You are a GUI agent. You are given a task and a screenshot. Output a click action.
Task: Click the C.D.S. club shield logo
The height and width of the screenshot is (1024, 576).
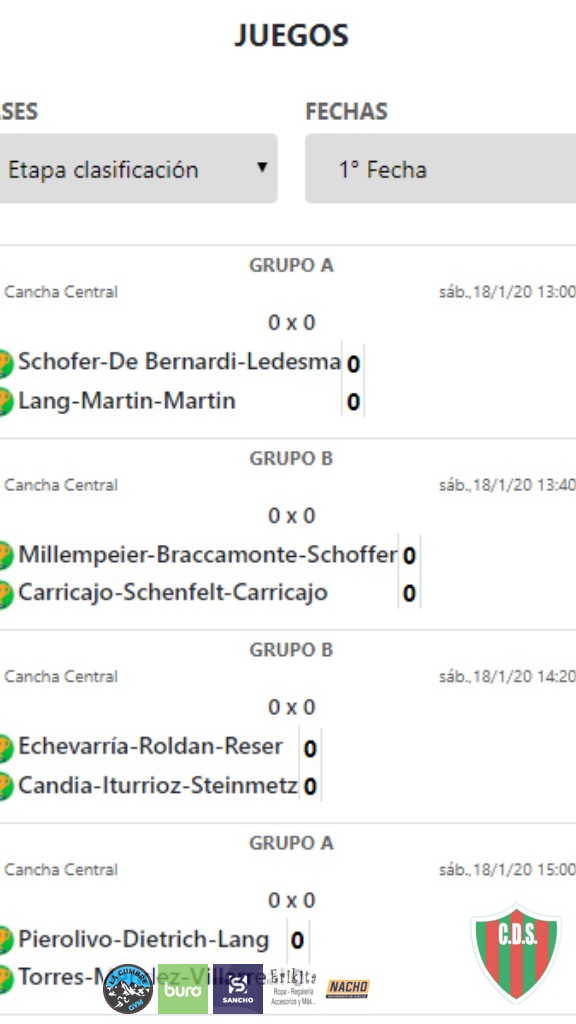[516, 952]
